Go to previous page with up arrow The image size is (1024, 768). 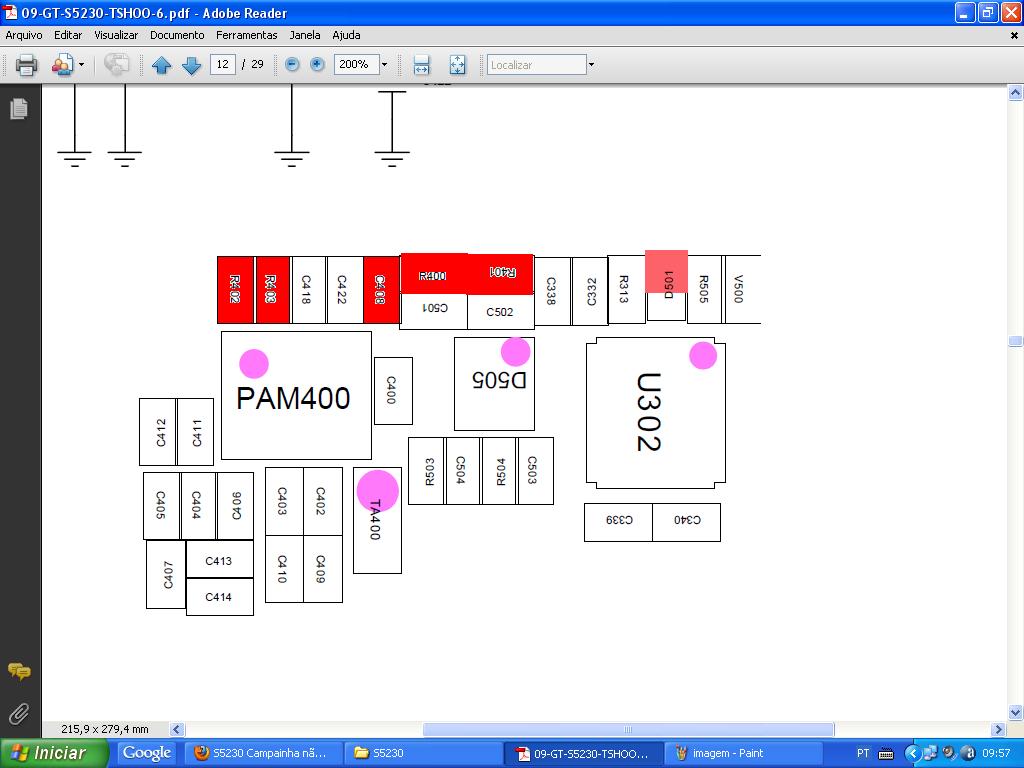click(x=161, y=65)
